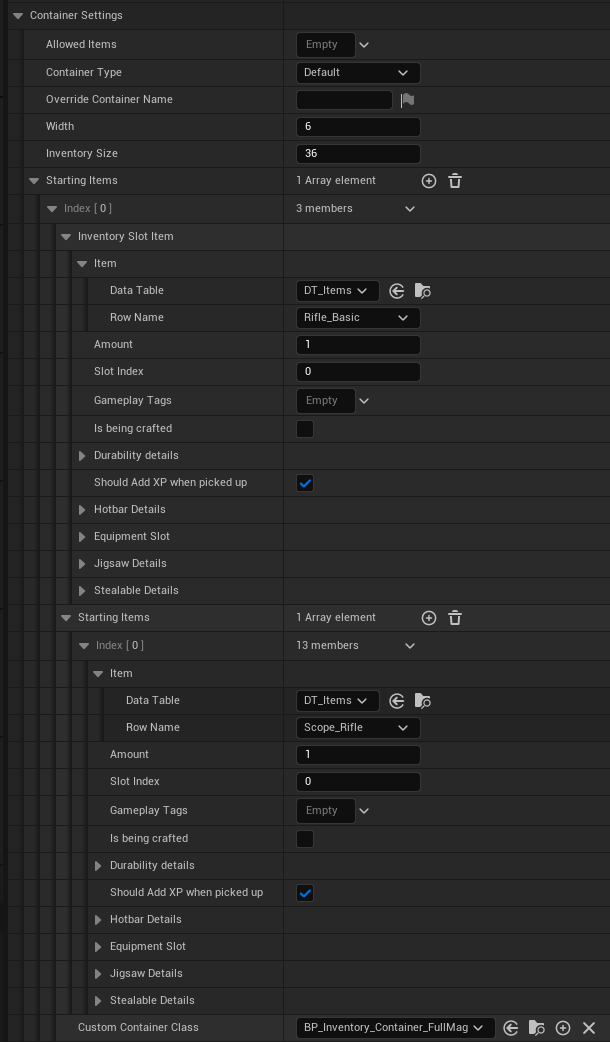Expand Equipment Slot under Rifle_Basic item
Viewport: 610px width, 1042px height.
(x=82, y=537)
